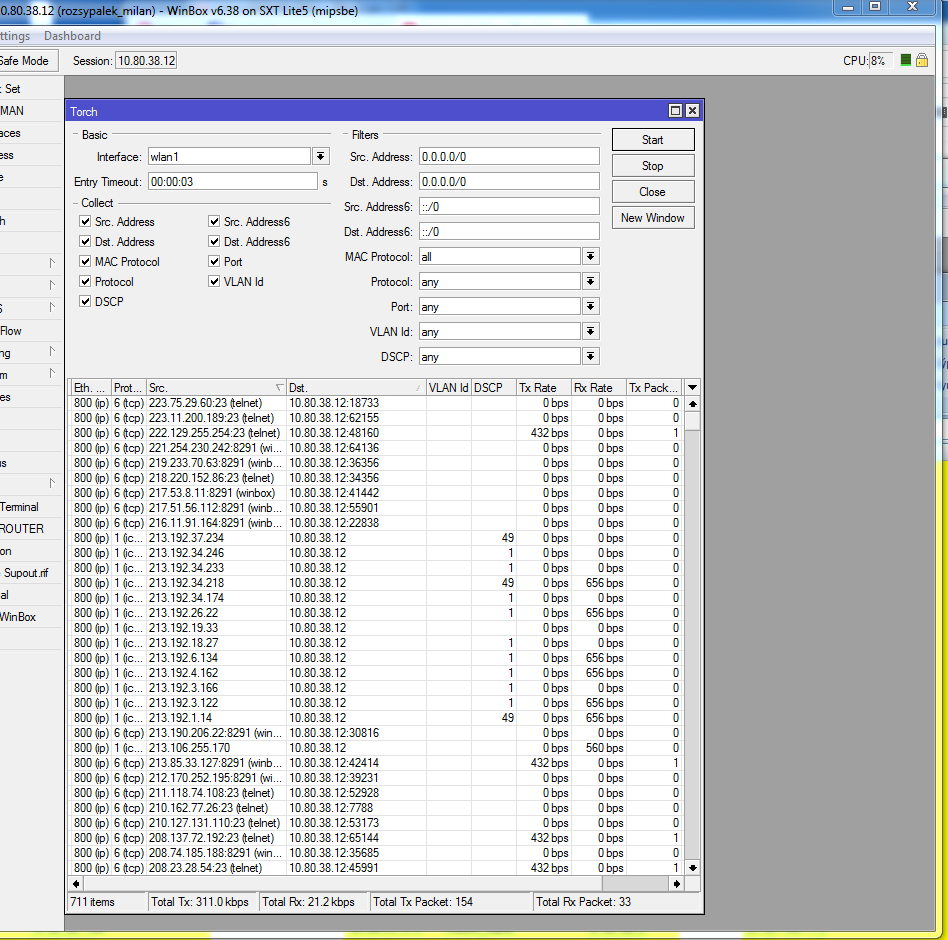The height and width of the screenshot is (940, 948).
Task: Click the padlock icon beside CPU indicator
Action: pyautogui.click(x=921, y=60)
